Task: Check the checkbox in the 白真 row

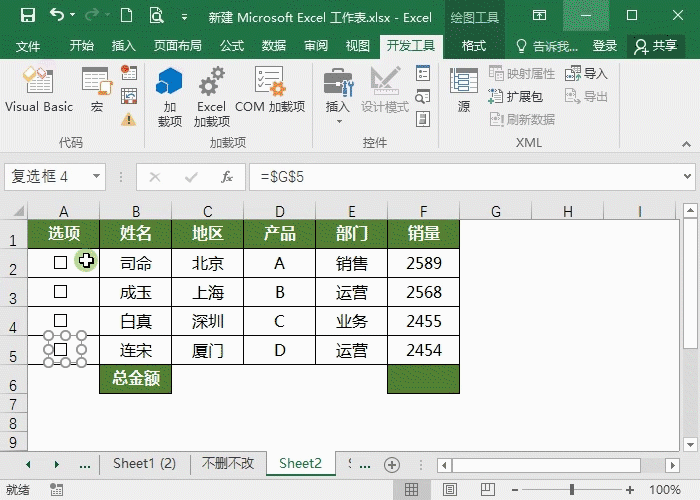Action: click(x=60, y=321)
